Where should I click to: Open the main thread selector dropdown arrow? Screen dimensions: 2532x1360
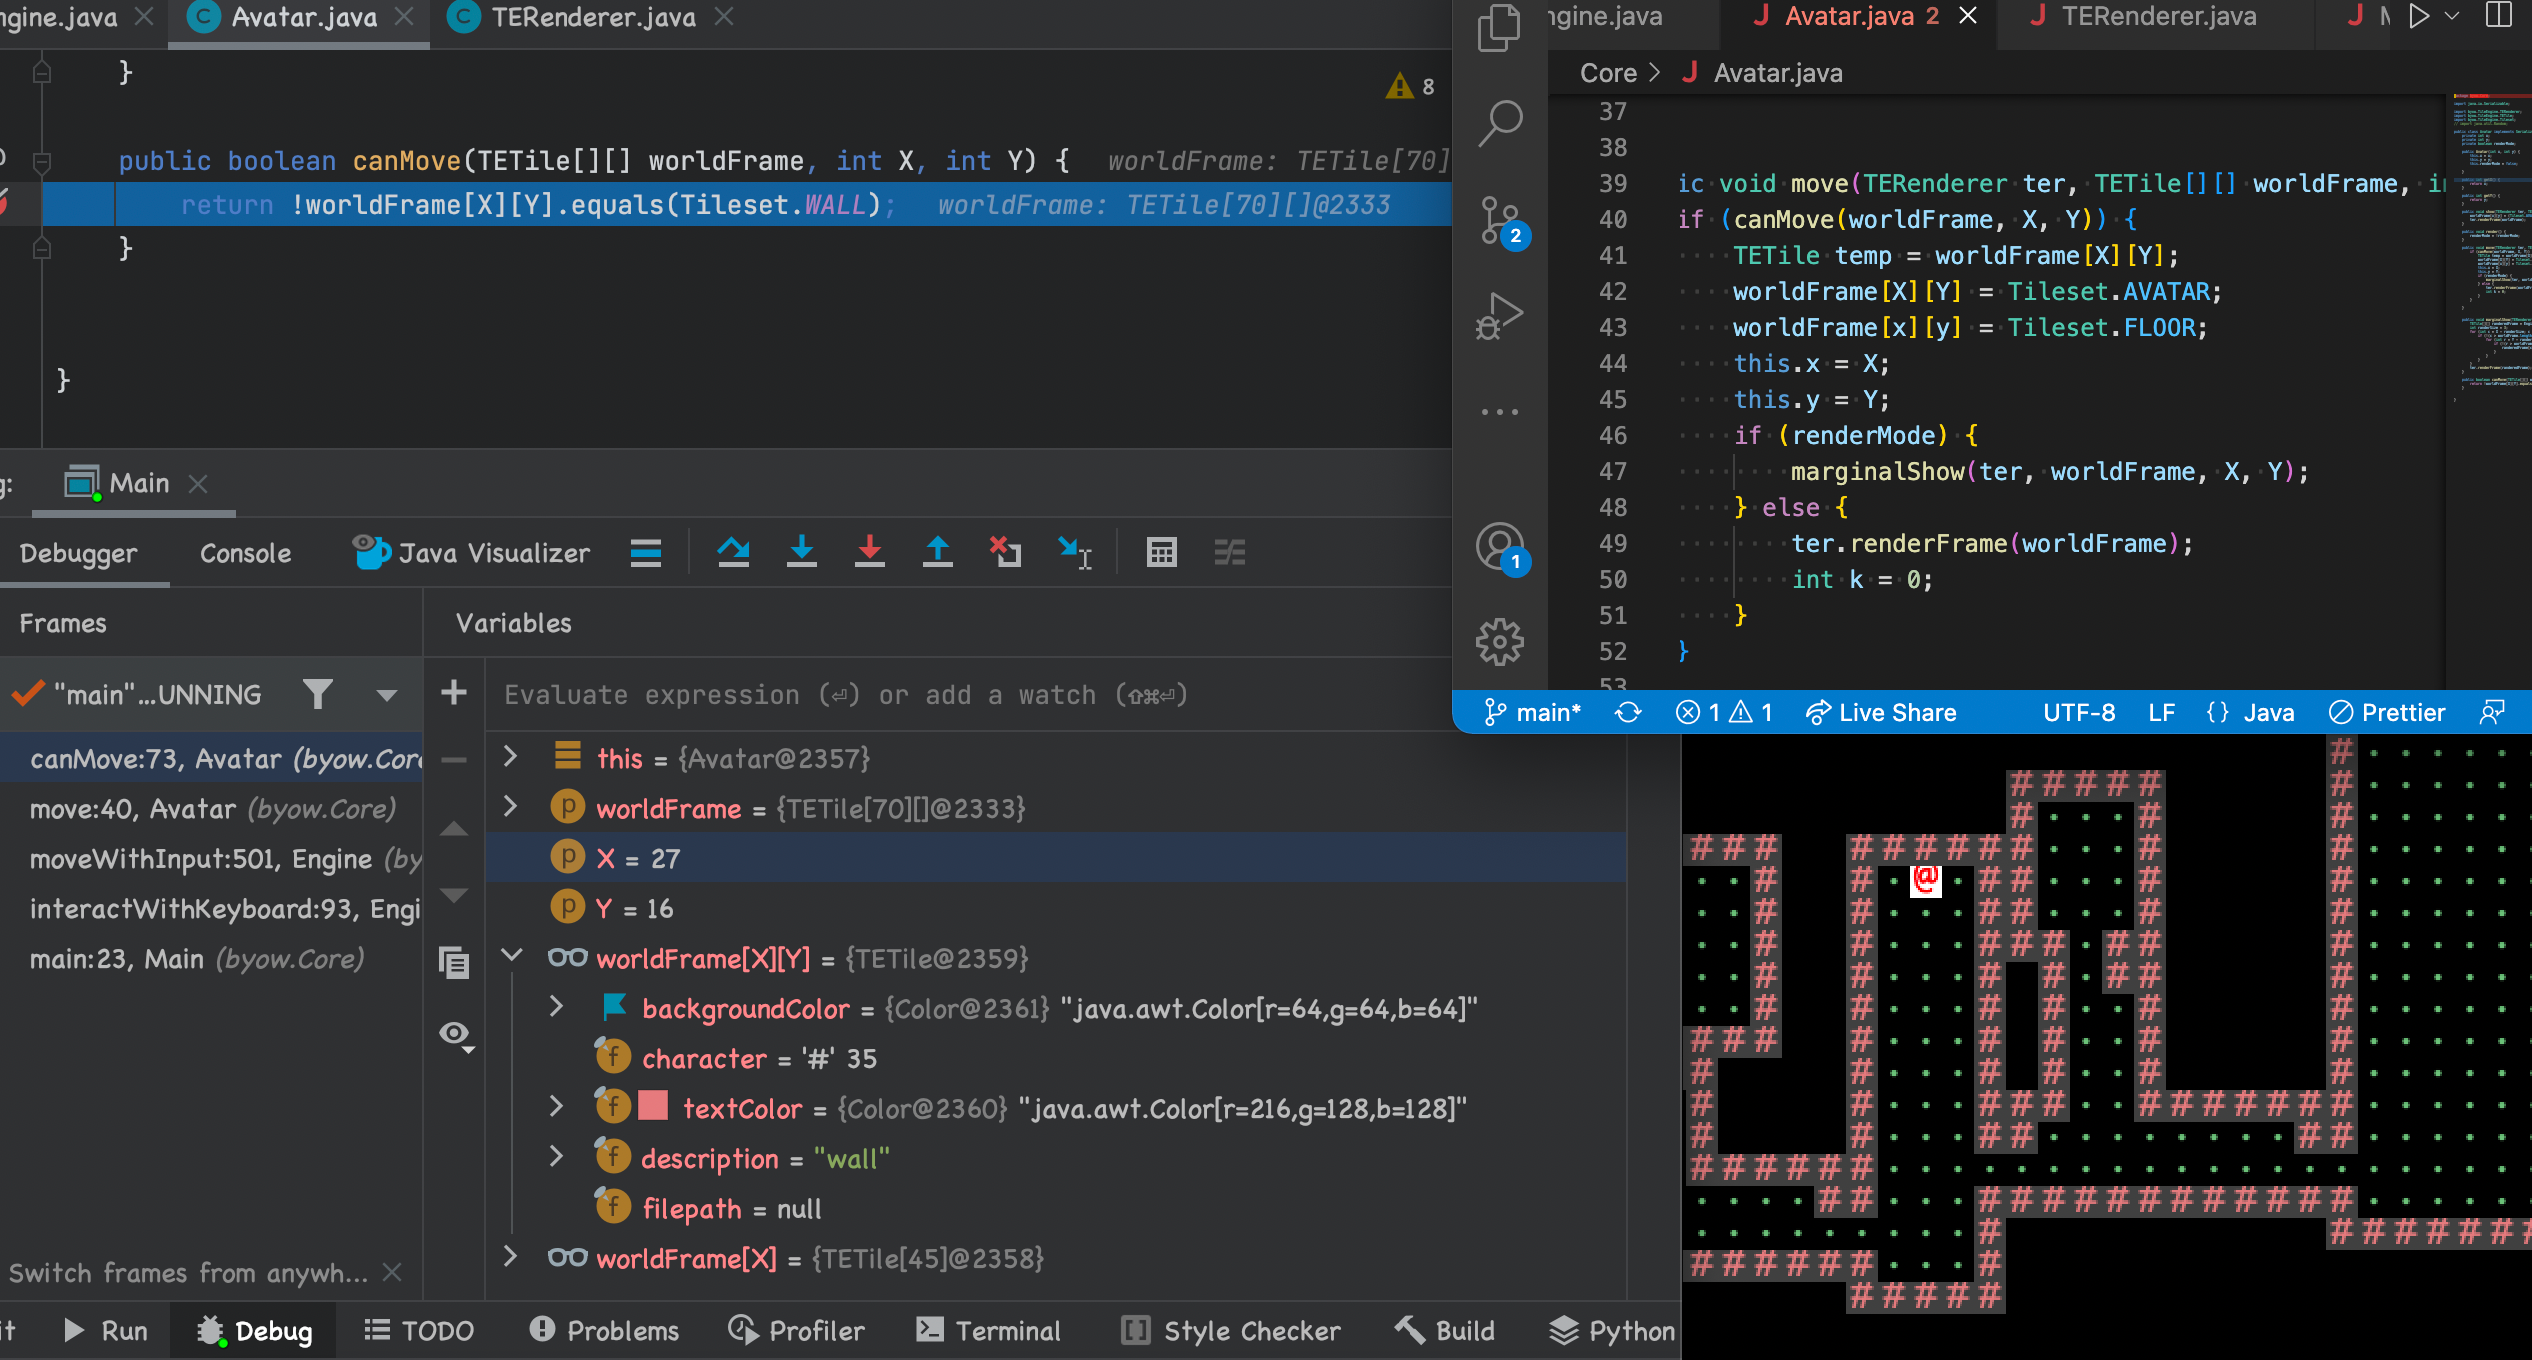click(387, 694)
